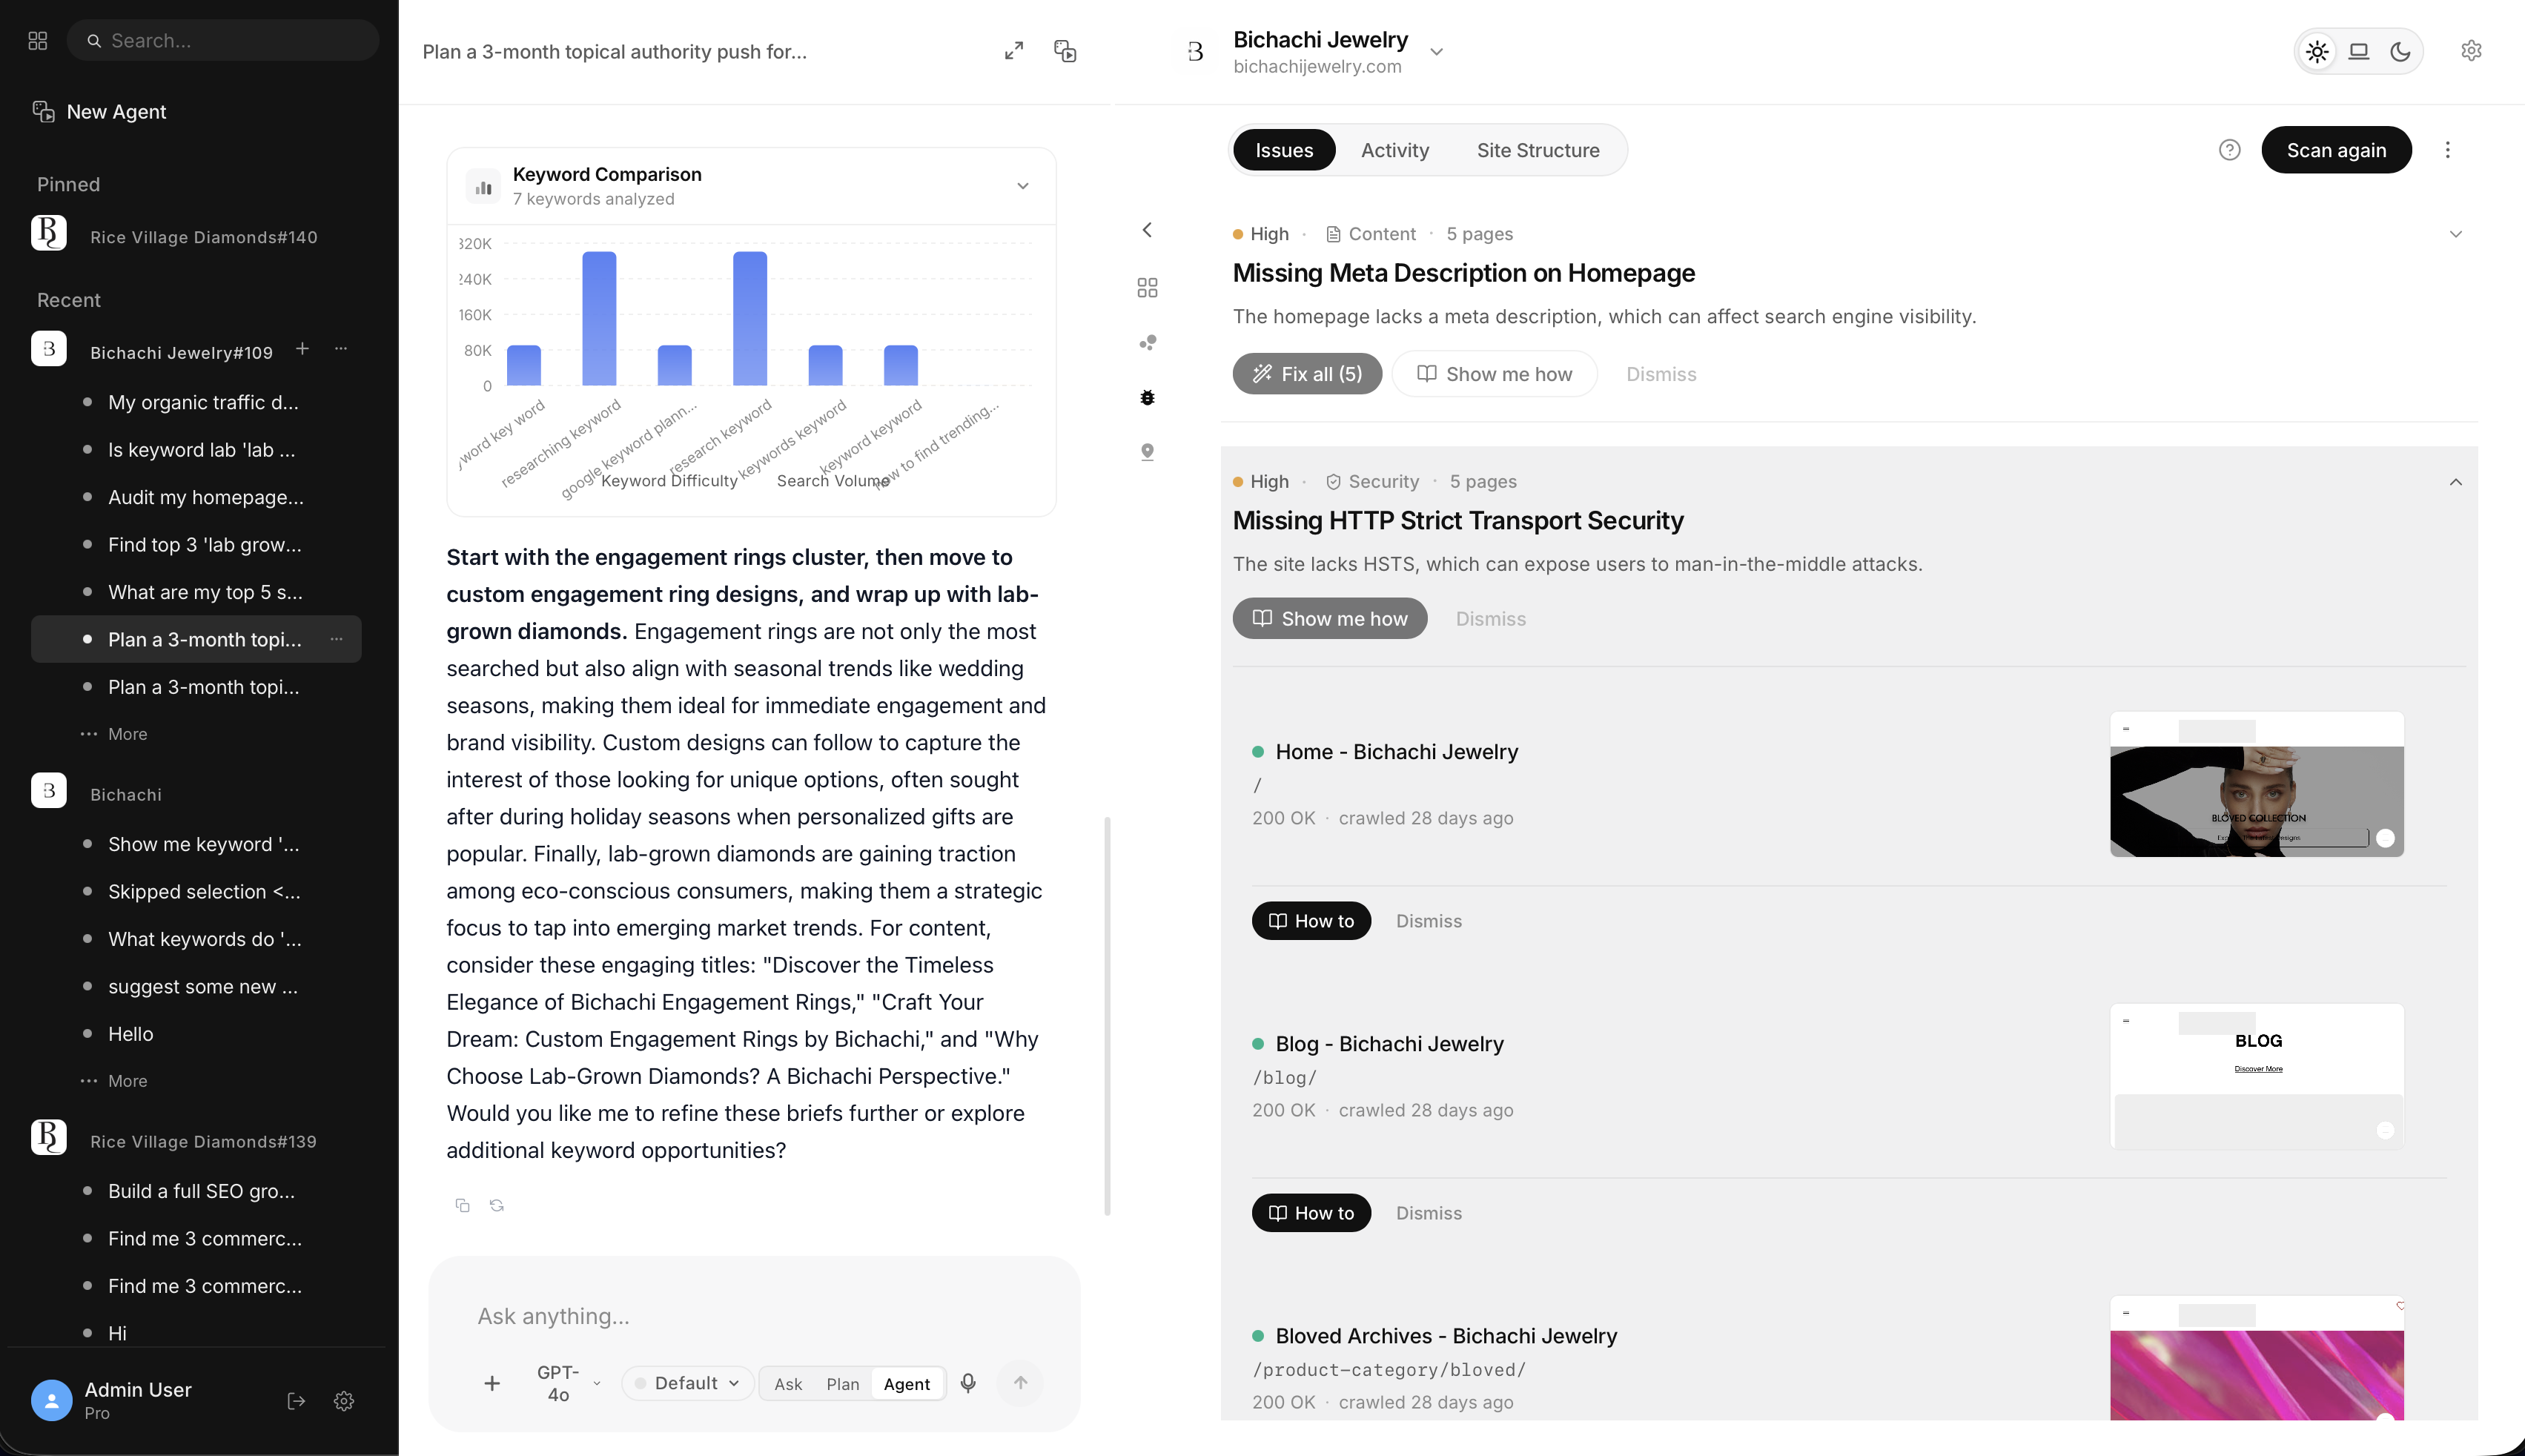Select Ask mode
2525x1456 pixels.
pyautogui.click(x=788, y=1384)
